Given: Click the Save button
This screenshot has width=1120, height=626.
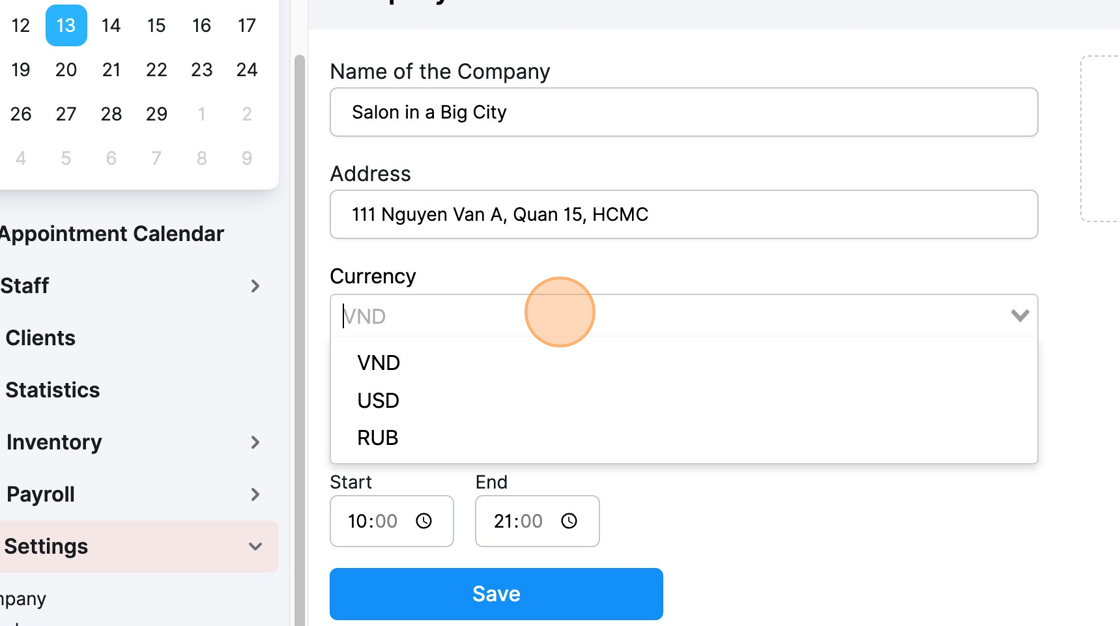Looking at the screenshot, I should 496,594.
